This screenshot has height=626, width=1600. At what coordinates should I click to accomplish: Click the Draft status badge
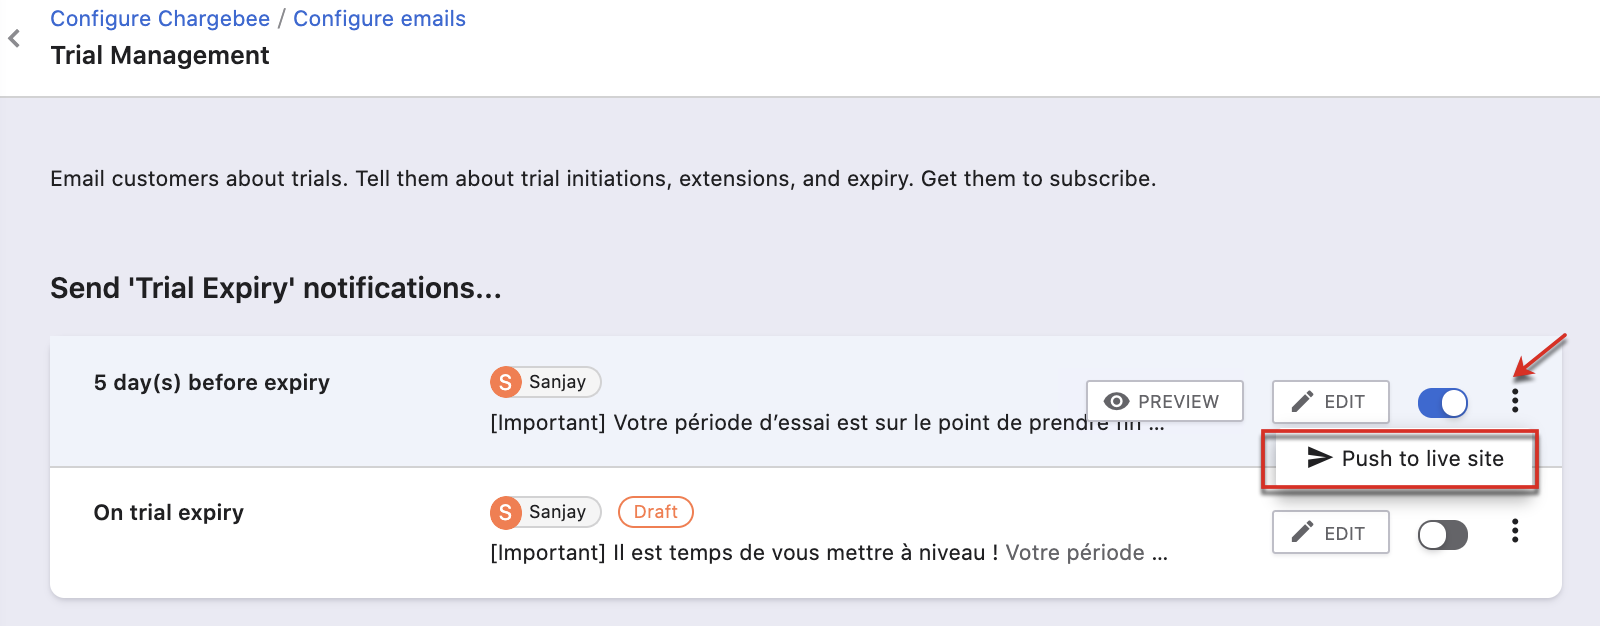click(x=655, y=512)
